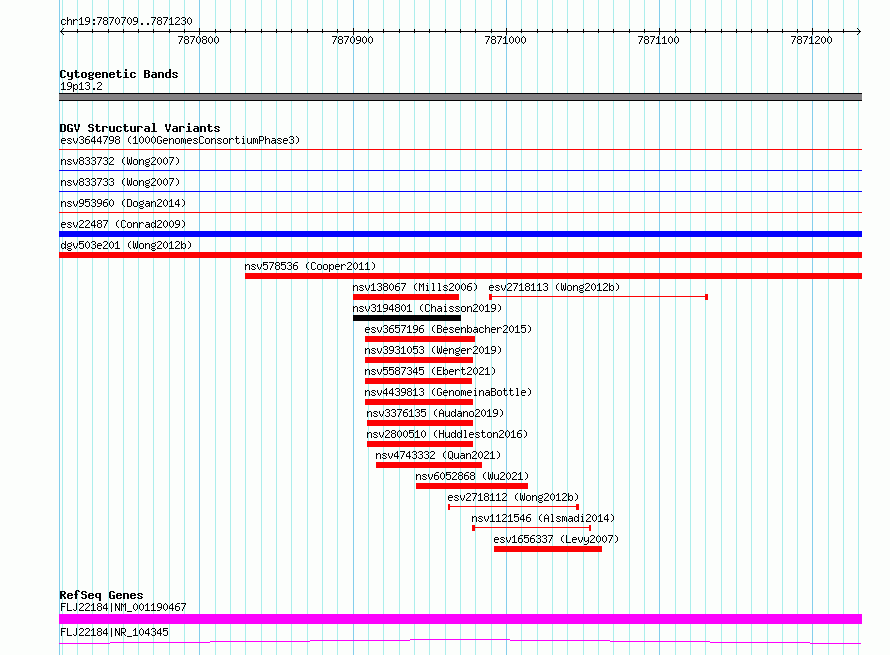Click red bar under nsv2800510
This screenshot has width=890, height=655.
pos(420,444)
